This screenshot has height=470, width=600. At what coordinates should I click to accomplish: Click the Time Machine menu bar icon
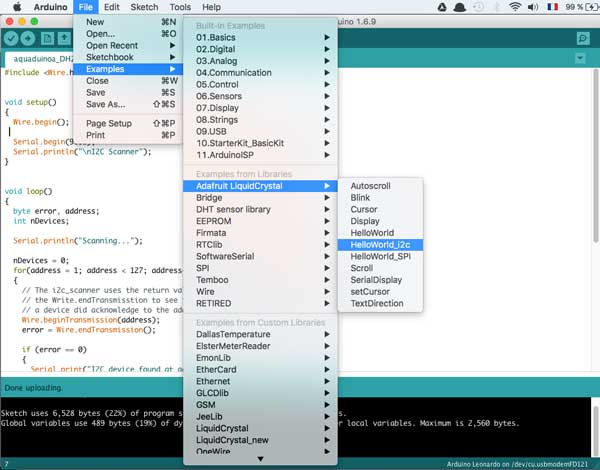click(478, 7)
